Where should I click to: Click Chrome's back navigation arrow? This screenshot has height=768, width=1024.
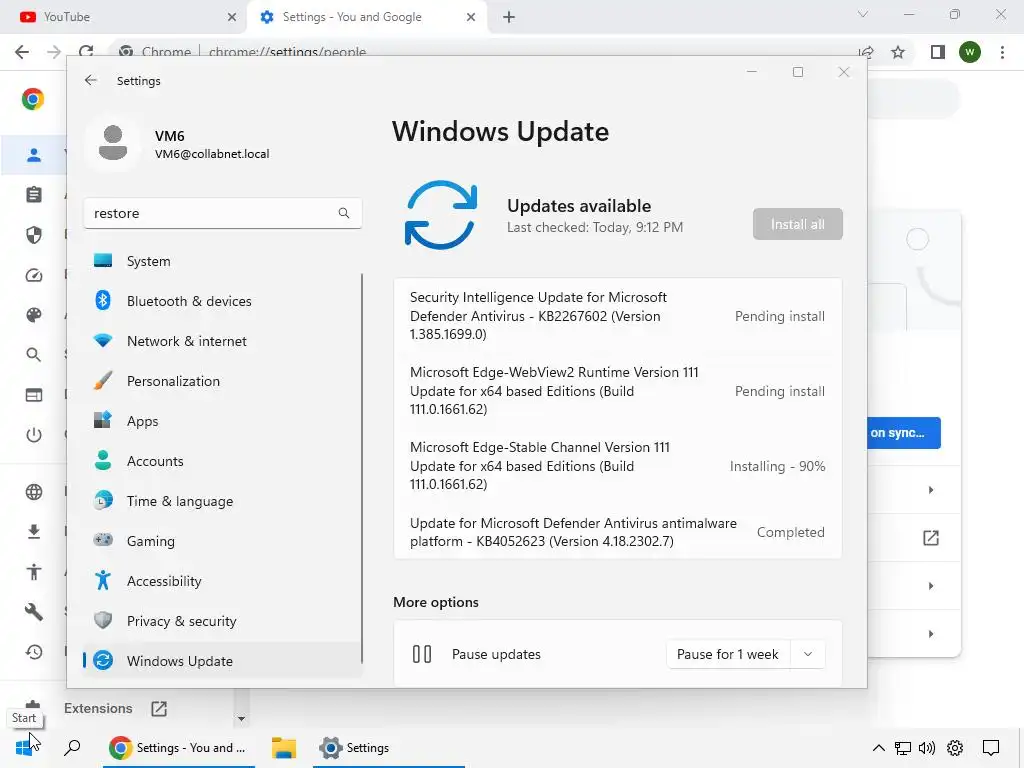coord(22,52)
